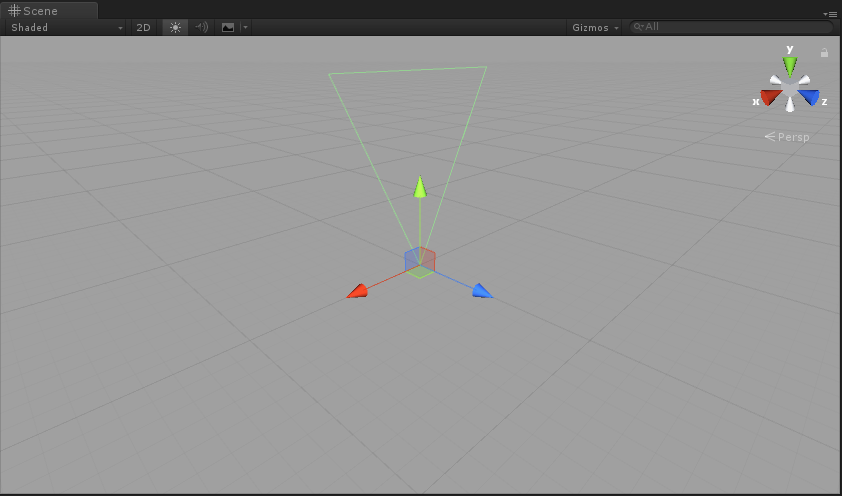Click the move gizmo center plane cube

pos(420,262)
